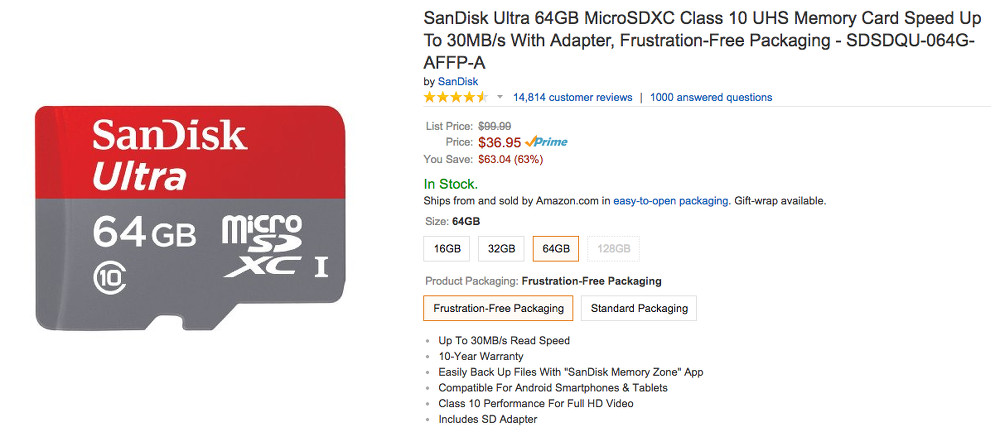
Task: Select the 32GB size option
Action: [x=501, y=249]
